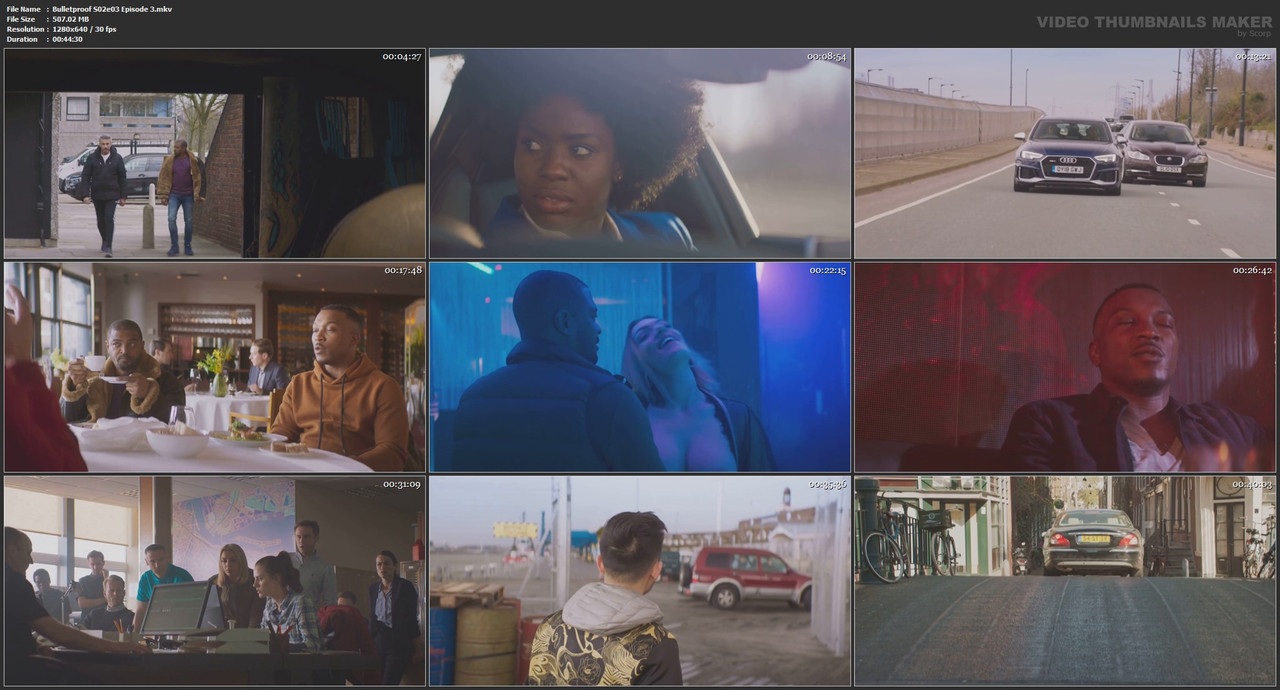Open thumbnail of woman driving a car
This screenshot has width=1280, height=690.
coord(640,153)
